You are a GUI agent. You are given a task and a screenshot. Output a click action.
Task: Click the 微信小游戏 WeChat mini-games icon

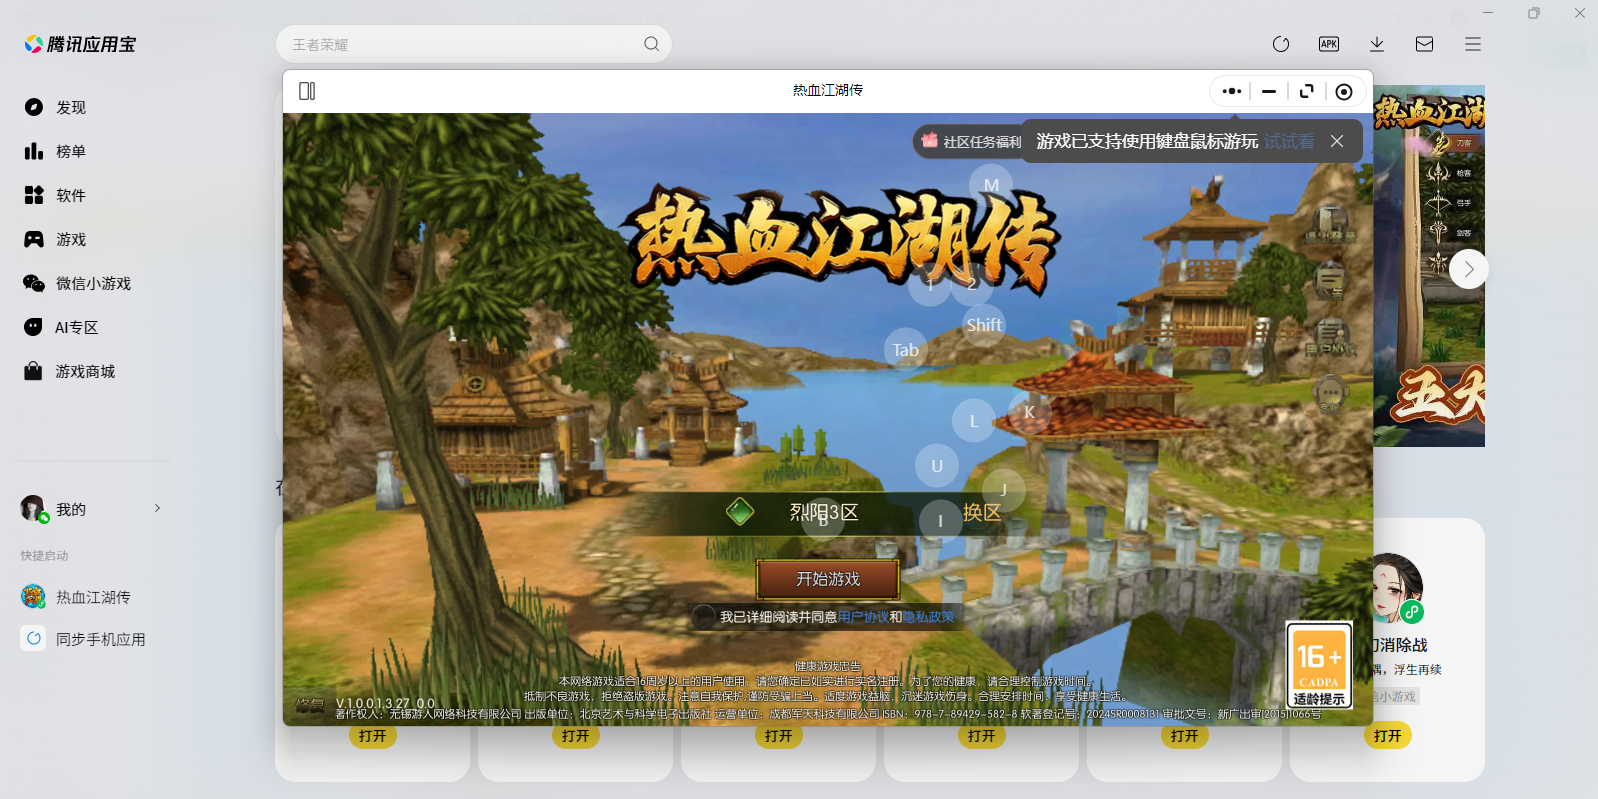[x=34, y=283]
